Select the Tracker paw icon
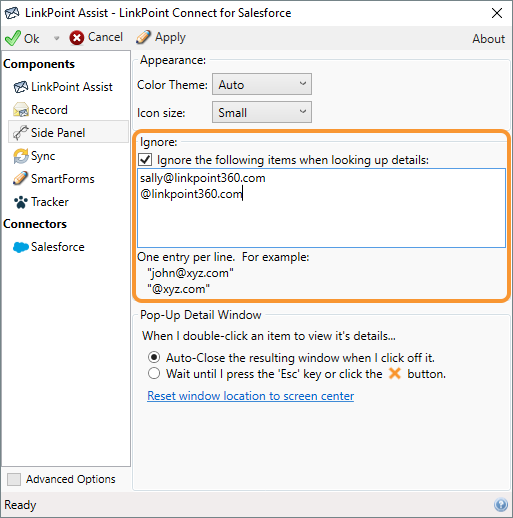 point(21,202)
